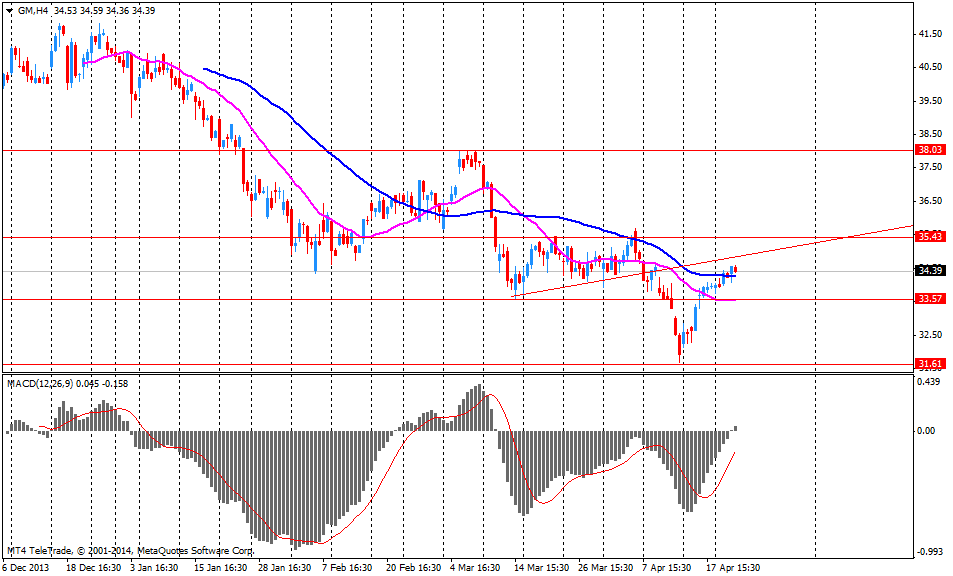953x576 pixels.
Task: Select the red horizontal line at 38.03
Action: 456,150
